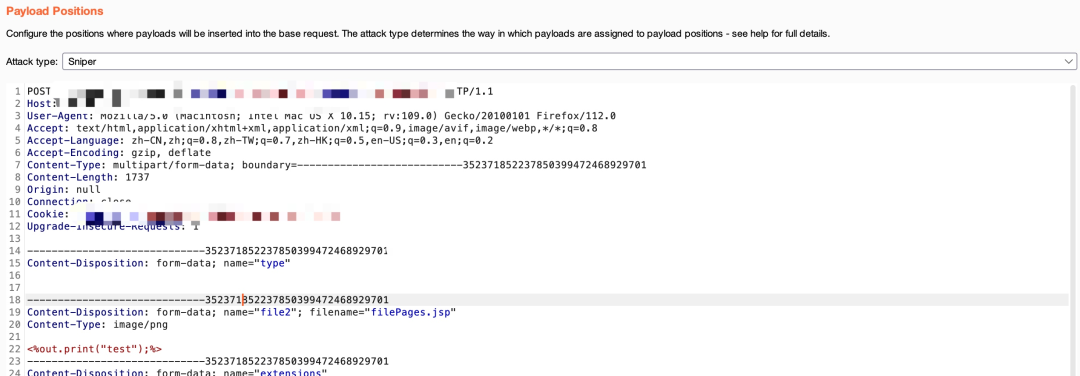
Task: Click the Accept header value
Action: [334, 128]
